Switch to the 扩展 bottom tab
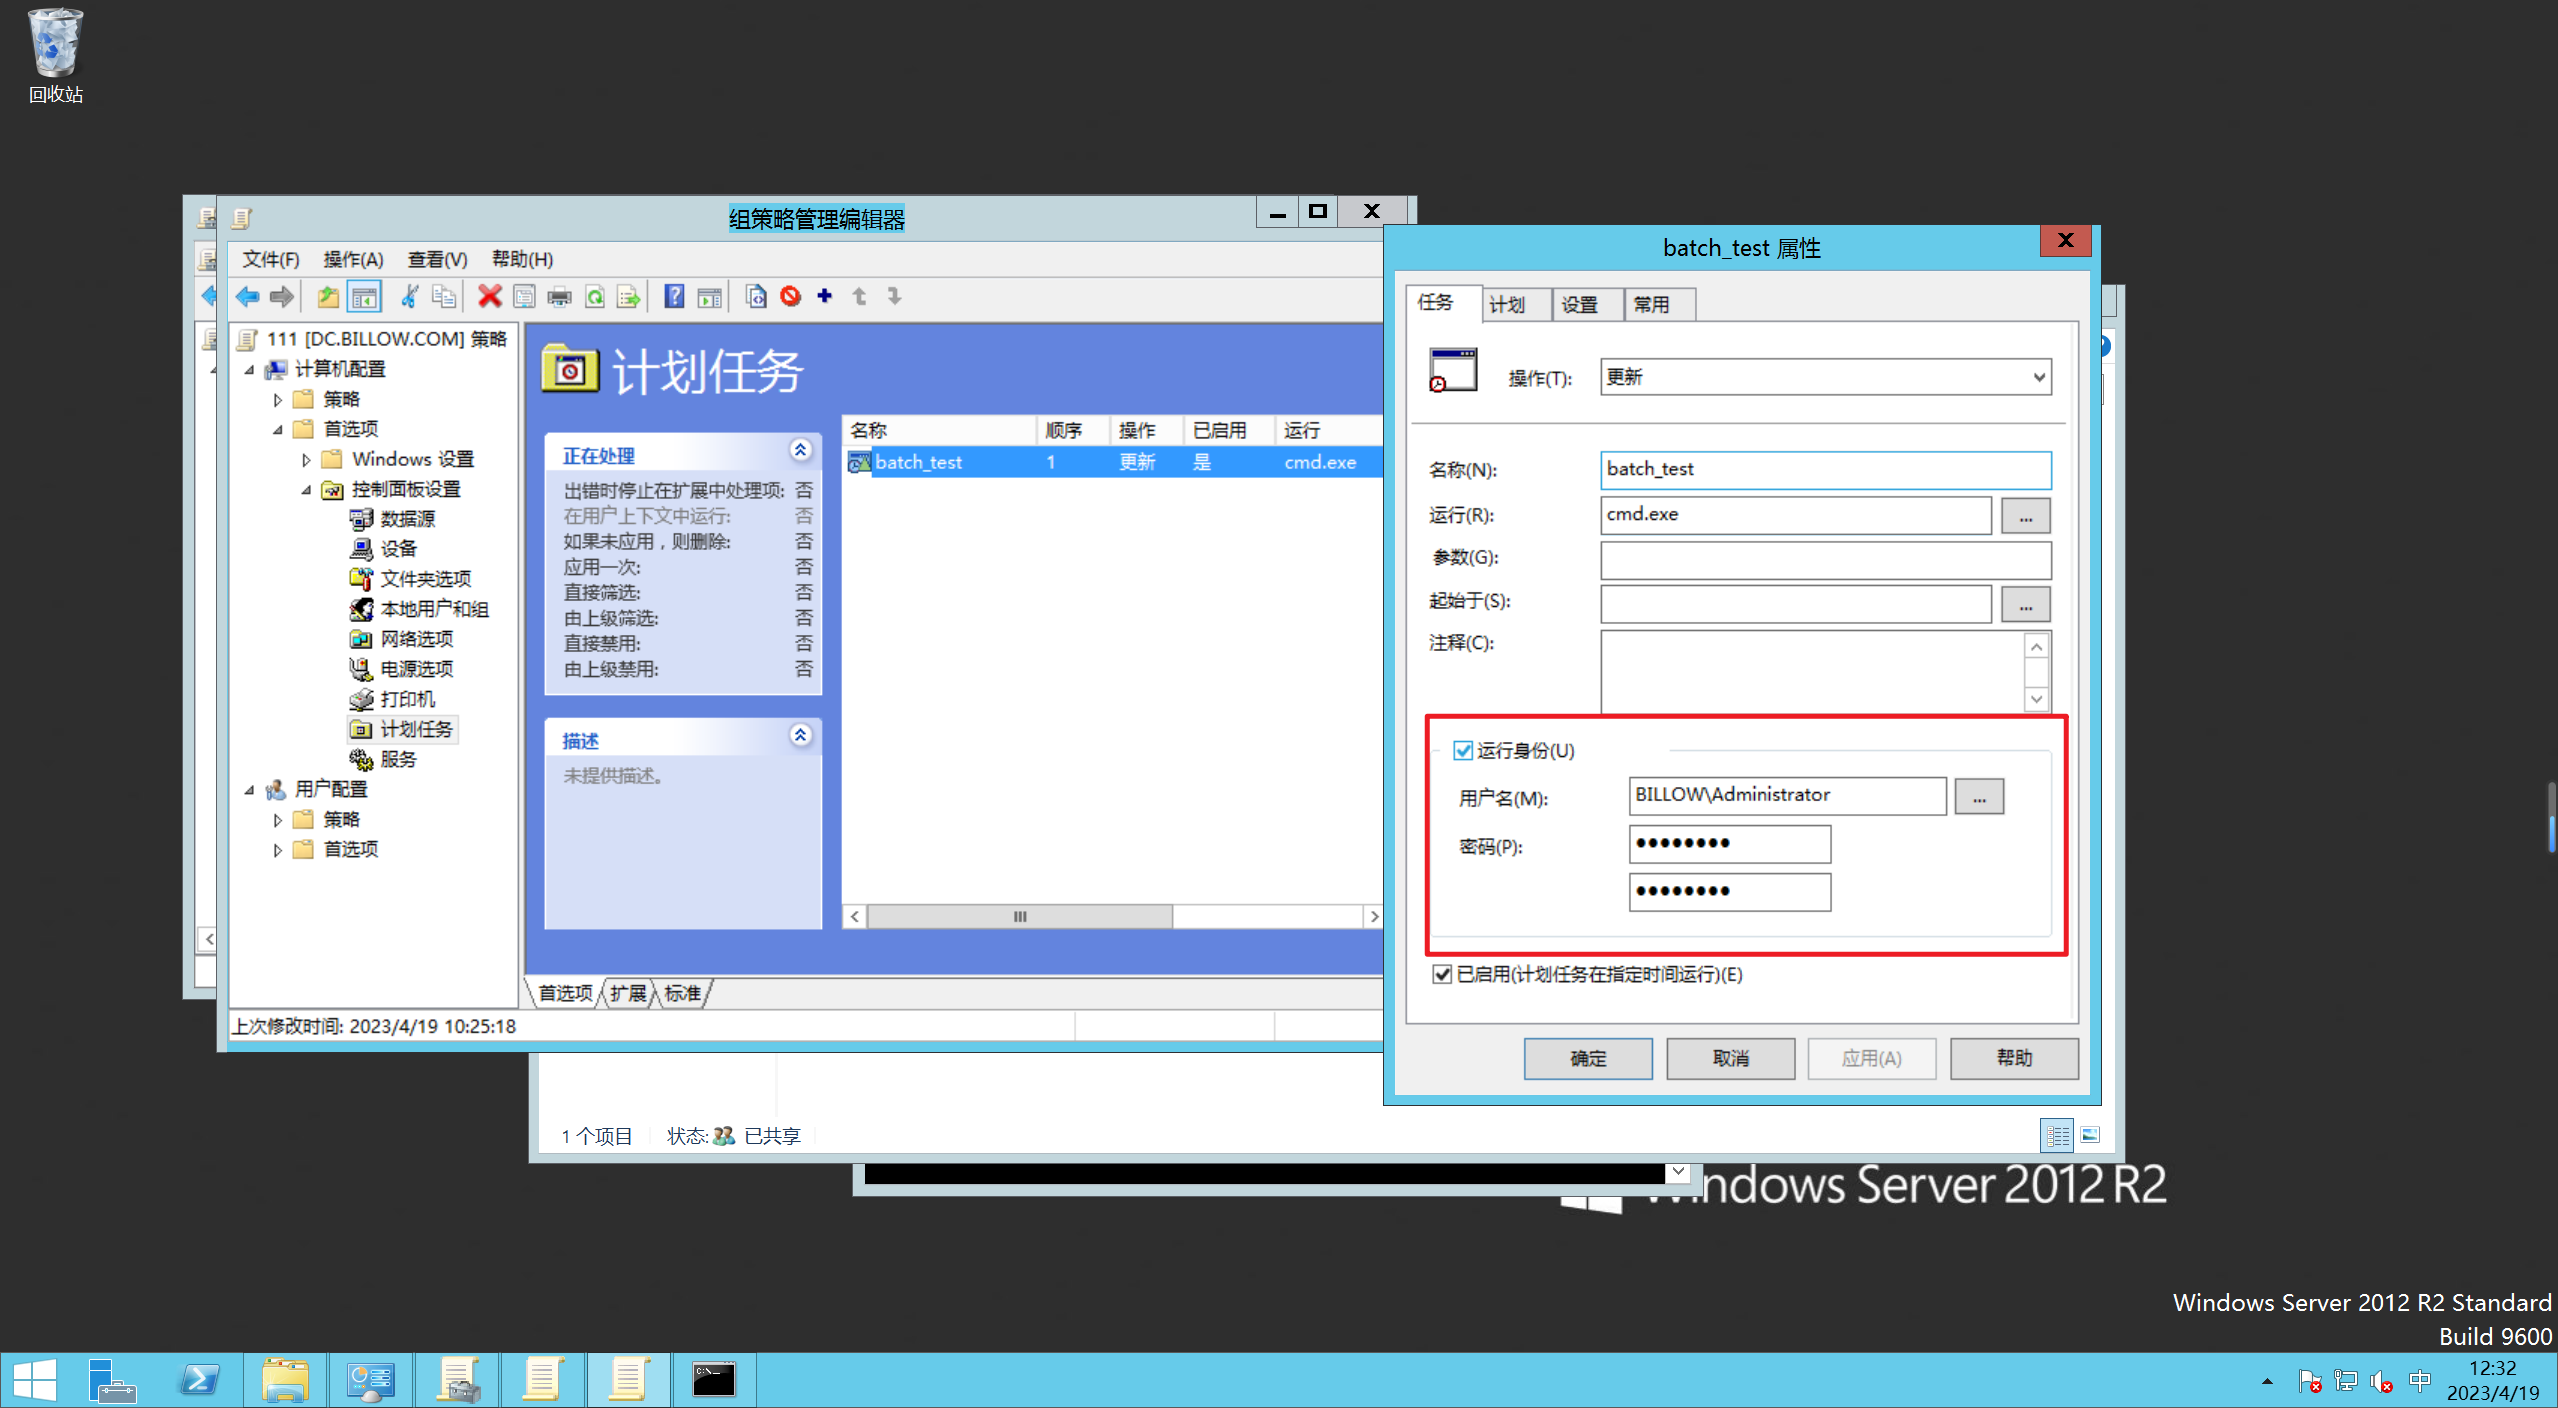The width and height of the screenshot is (2558, 1408). (x=628, y=993)
